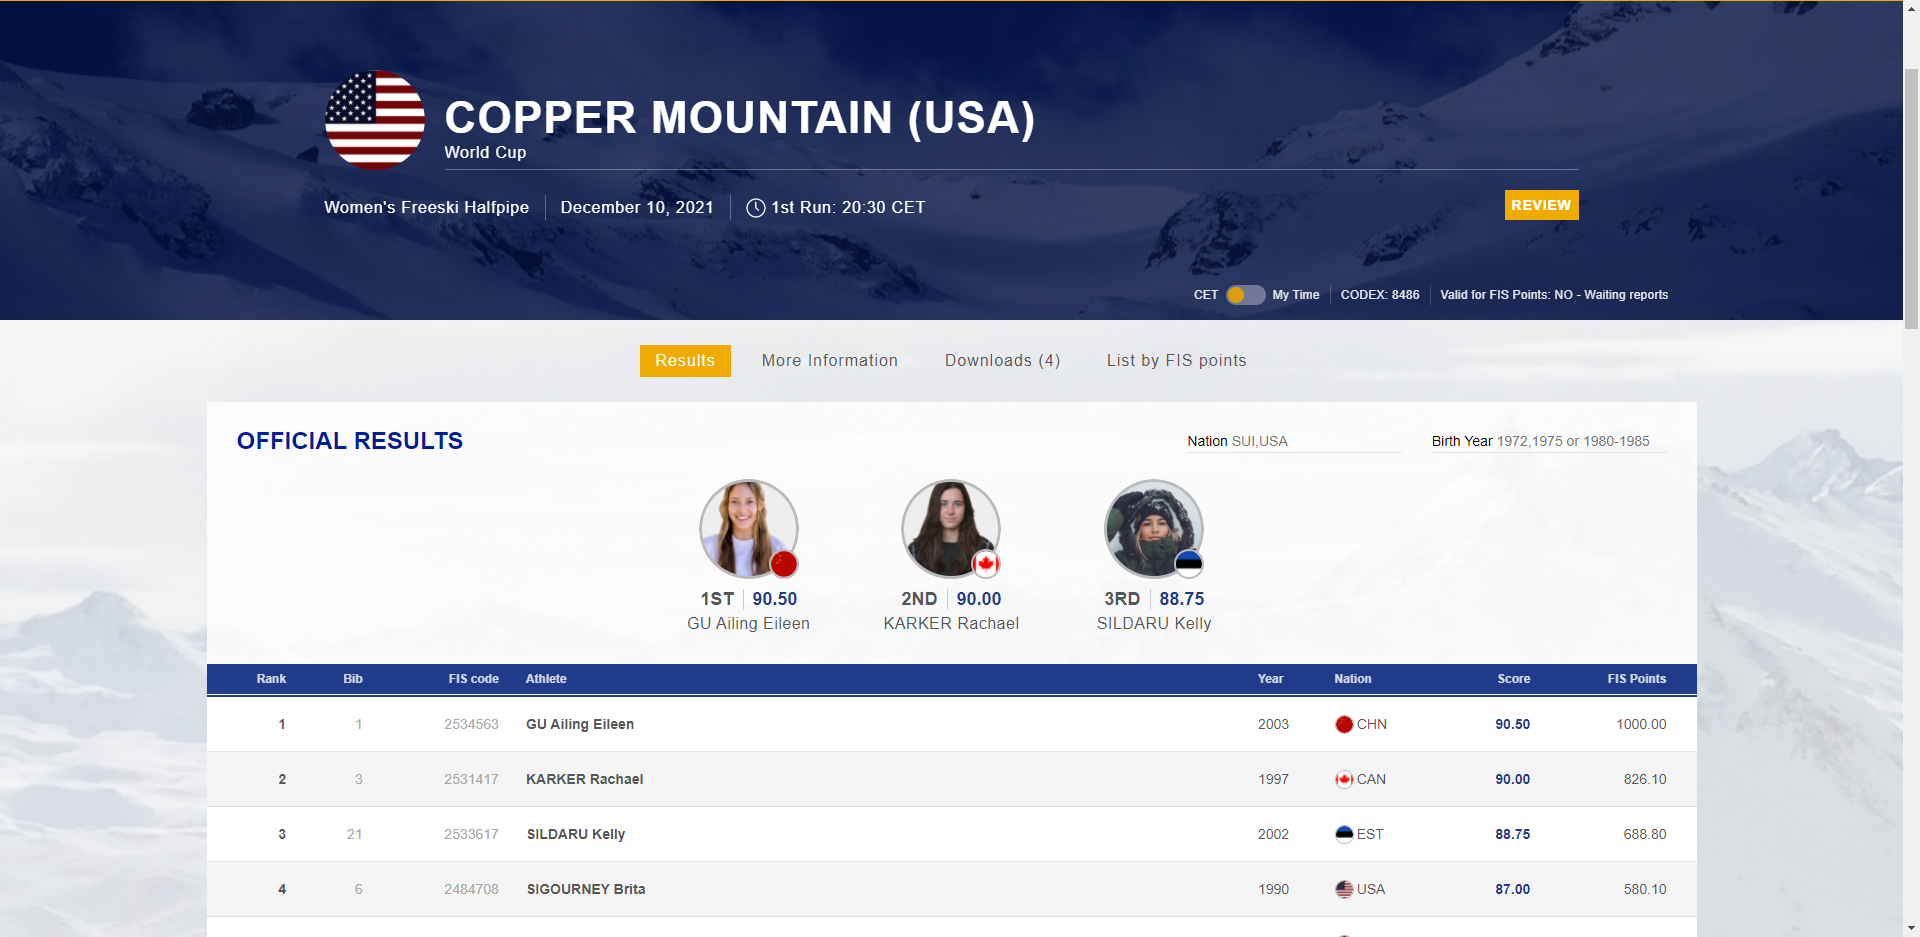This screenshot has height=937, width=1920.
Task: Open GU Ailing Eileen in results table
Action: (580, 725)
